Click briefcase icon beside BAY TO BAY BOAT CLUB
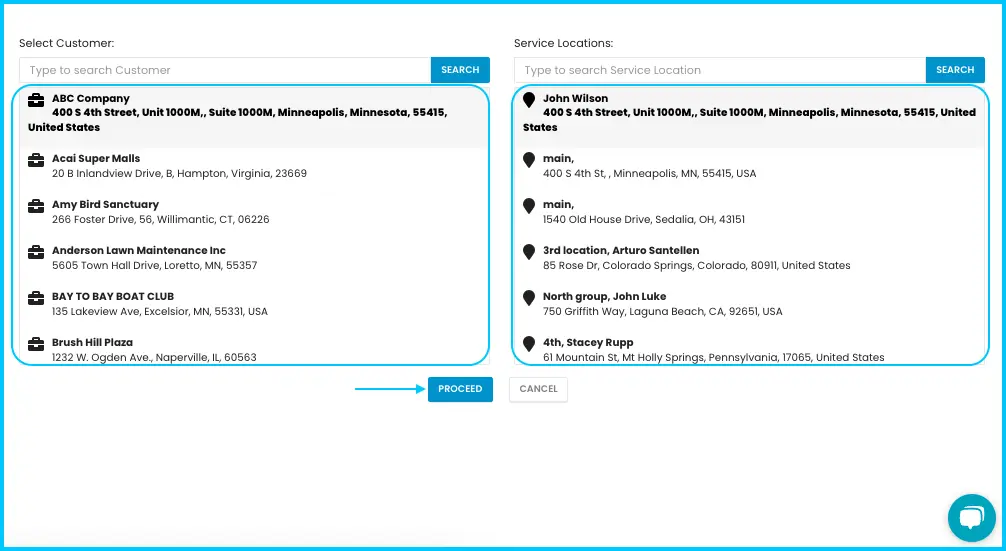 [x=36, y=298]
